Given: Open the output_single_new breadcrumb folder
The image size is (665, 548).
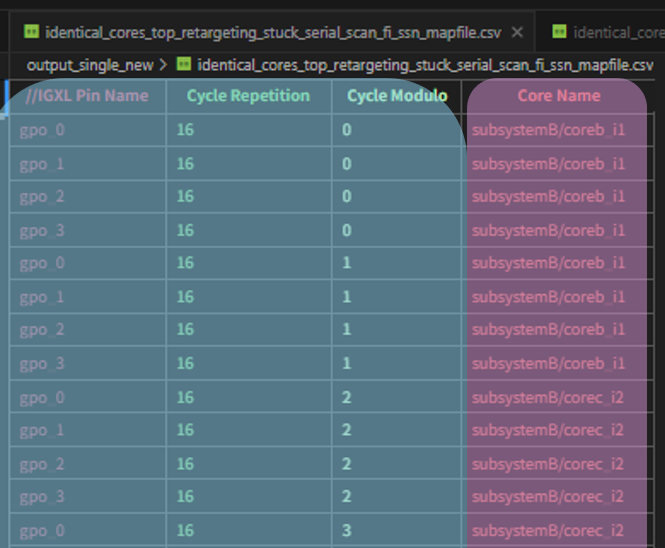Looking at the screenshot, I should pos(90,65).
